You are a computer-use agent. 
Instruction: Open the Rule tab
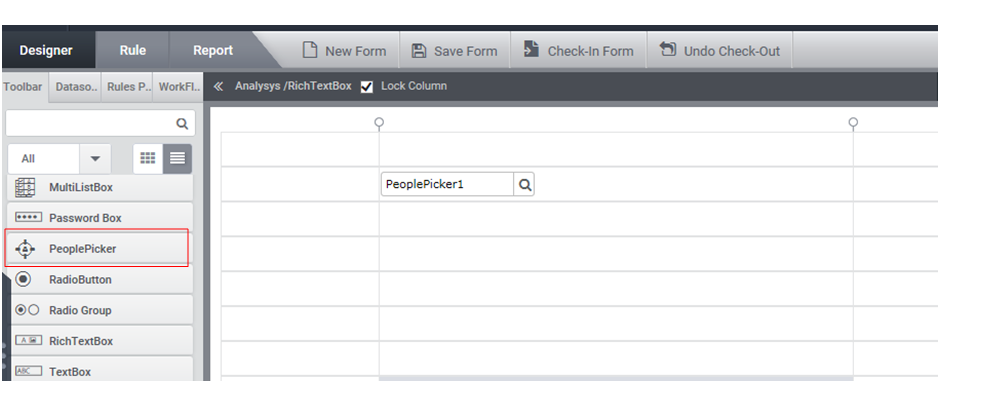point(133,51)
